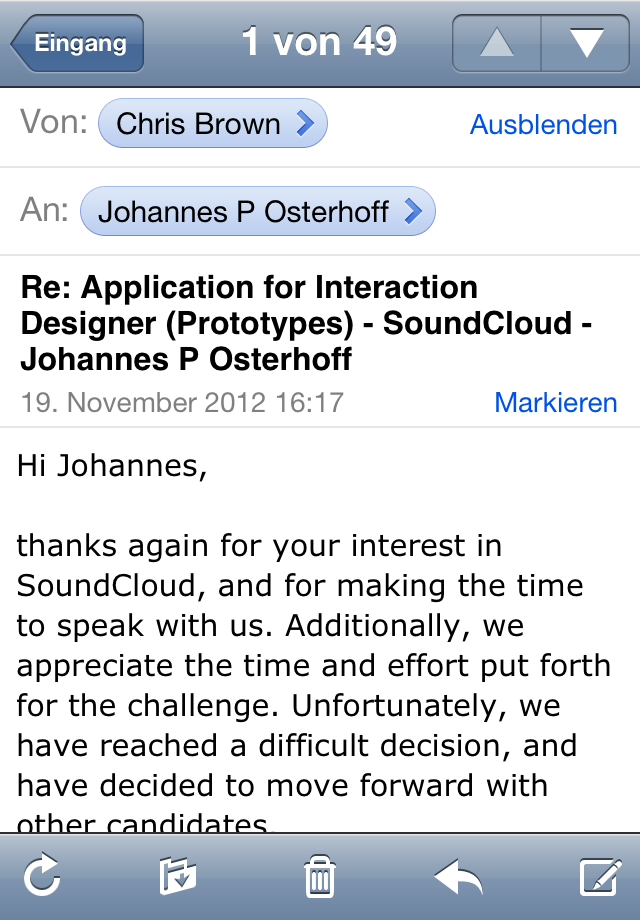Tap the 'An:' recipient label
This screenshot has width=640, height=920.
pos(45,211)
